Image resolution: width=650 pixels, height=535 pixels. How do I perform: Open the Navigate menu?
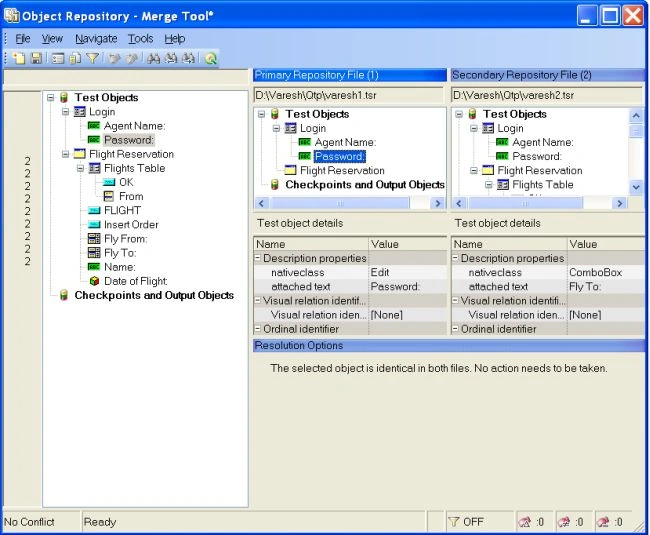point(96,39)
